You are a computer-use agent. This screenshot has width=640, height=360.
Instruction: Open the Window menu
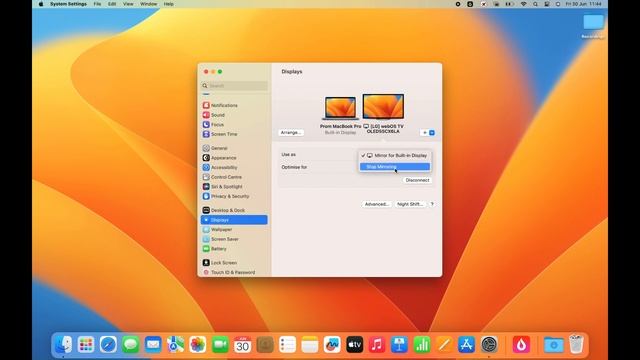[149, 4]
